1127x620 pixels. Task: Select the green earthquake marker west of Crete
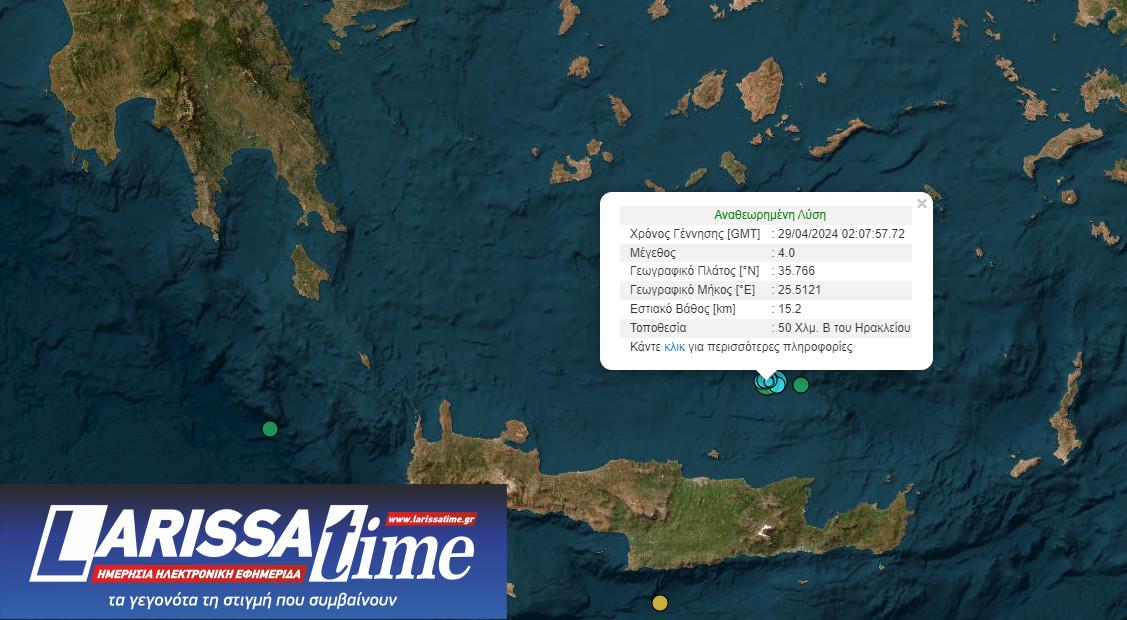[x=269, y=429]
